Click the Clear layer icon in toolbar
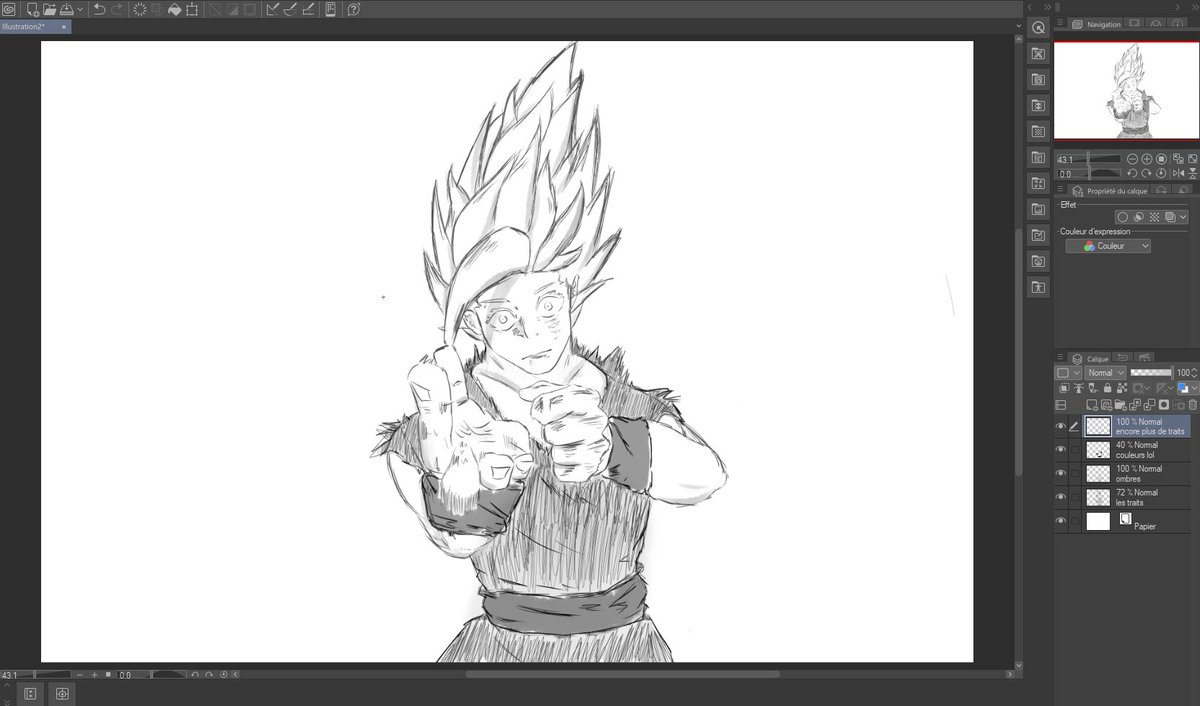 coord(140,10)
